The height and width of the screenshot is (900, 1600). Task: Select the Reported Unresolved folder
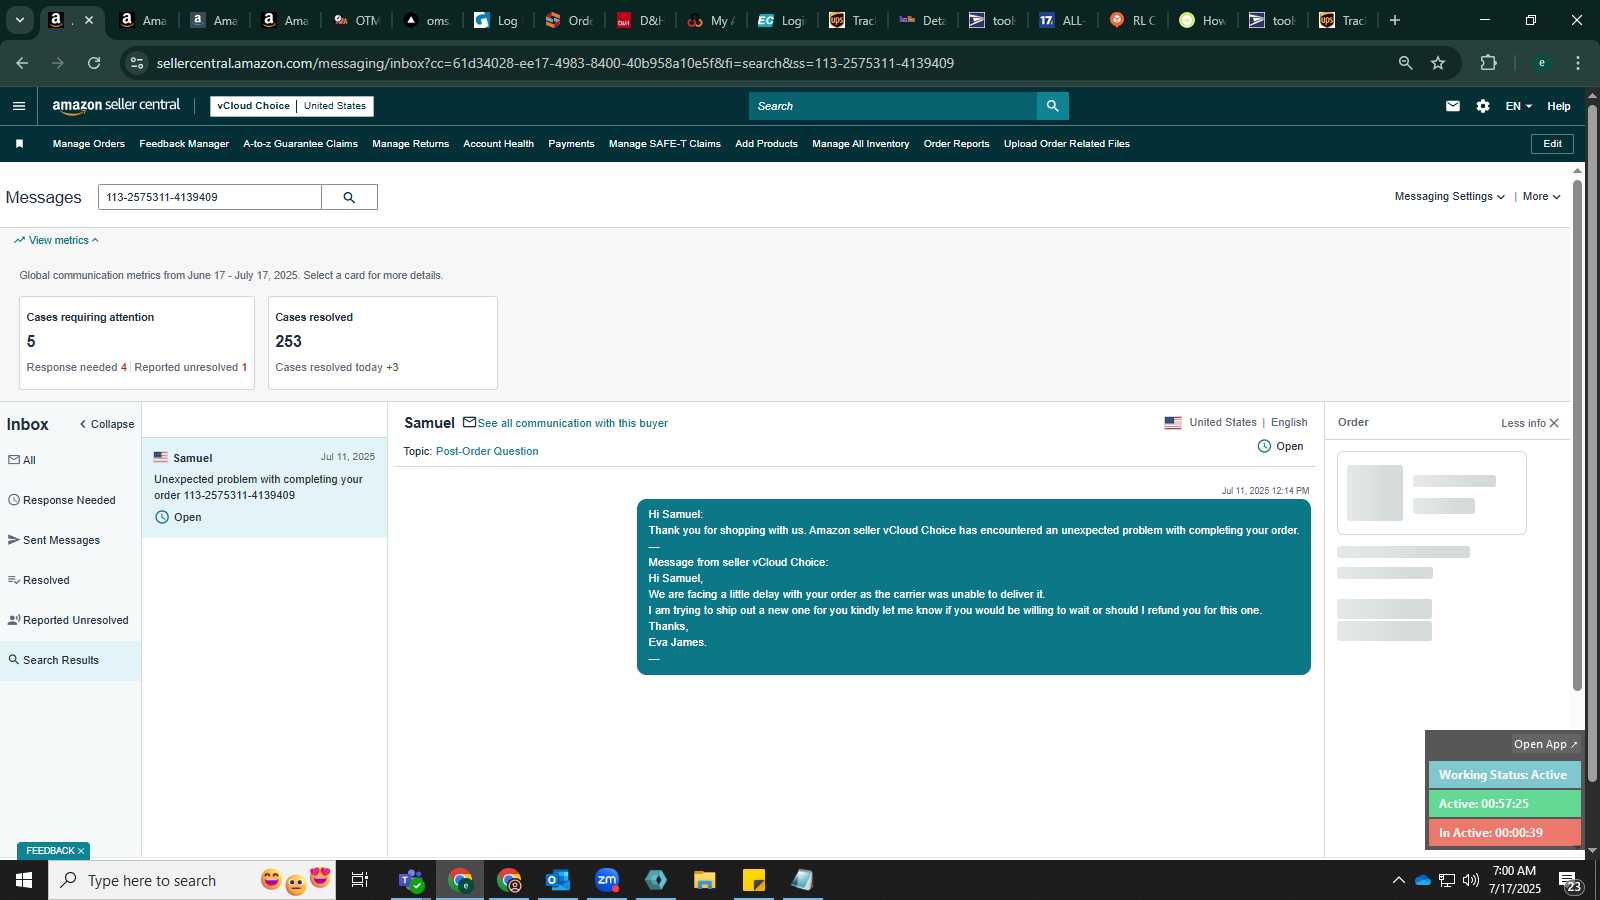(70, 620)
